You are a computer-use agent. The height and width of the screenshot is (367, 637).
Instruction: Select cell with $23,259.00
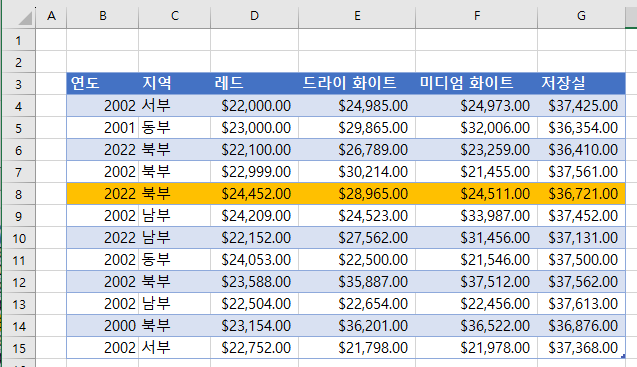pyautogui.click(x=477, y=150)
